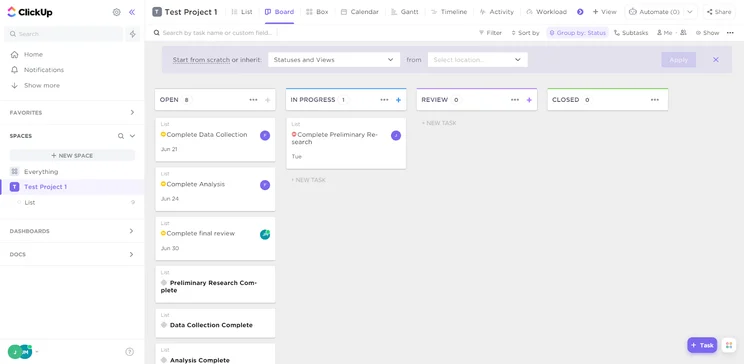Open the Complete Data Collection task card
The image size is (744, 364).
click(x=215, y=140)
